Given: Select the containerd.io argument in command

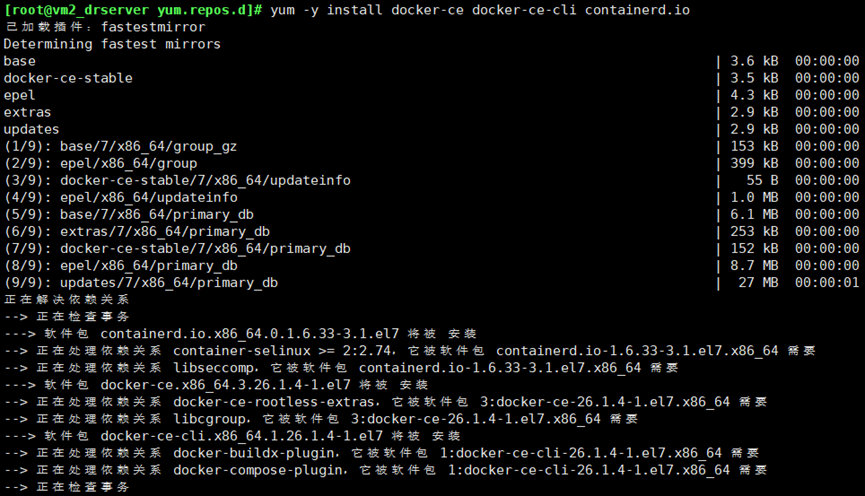Looking at the screenshot, I should [x=637, y=10].
